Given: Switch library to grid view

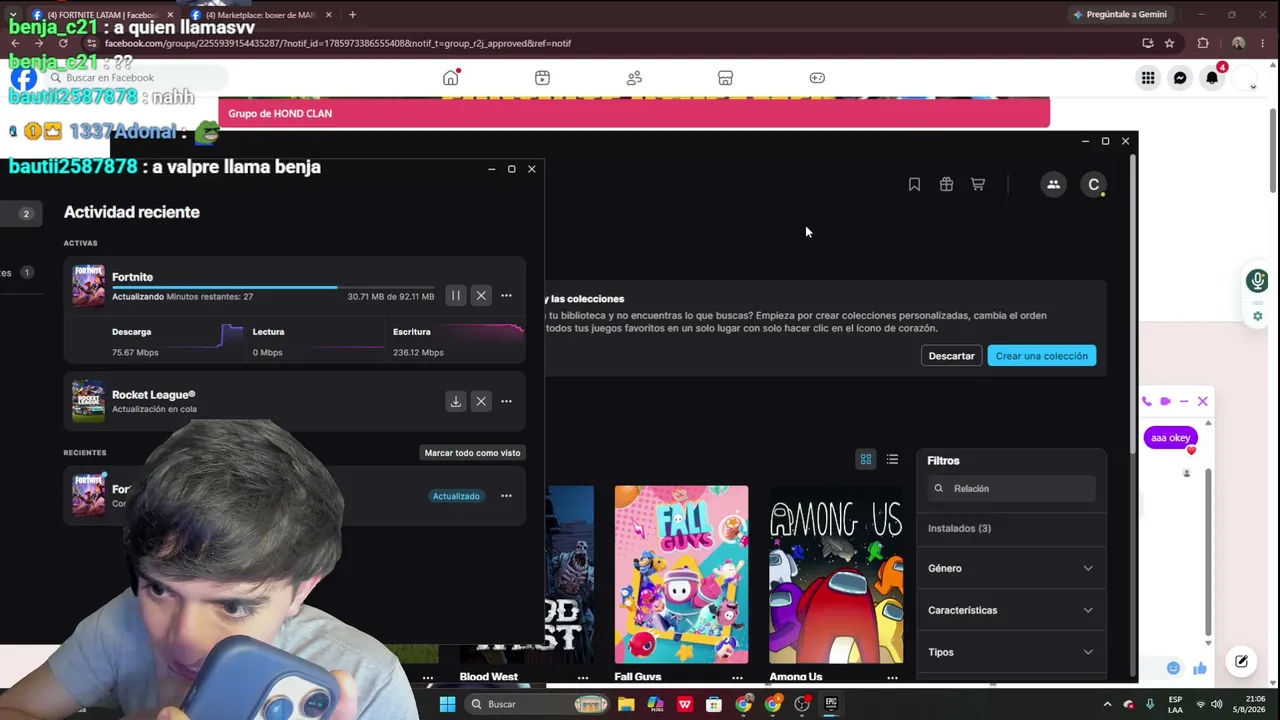Looking at the screenshot, I should click(x=866, y=460).
